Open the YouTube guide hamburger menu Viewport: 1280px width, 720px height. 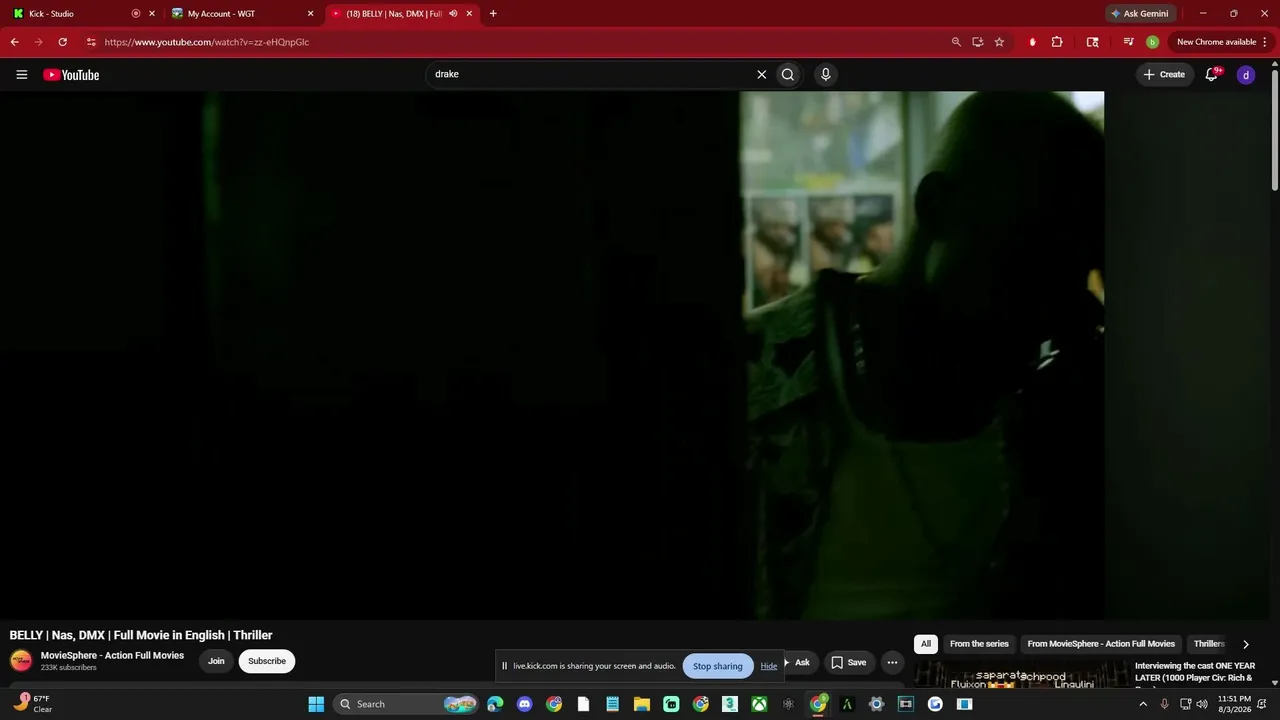(x=22, y=75)
